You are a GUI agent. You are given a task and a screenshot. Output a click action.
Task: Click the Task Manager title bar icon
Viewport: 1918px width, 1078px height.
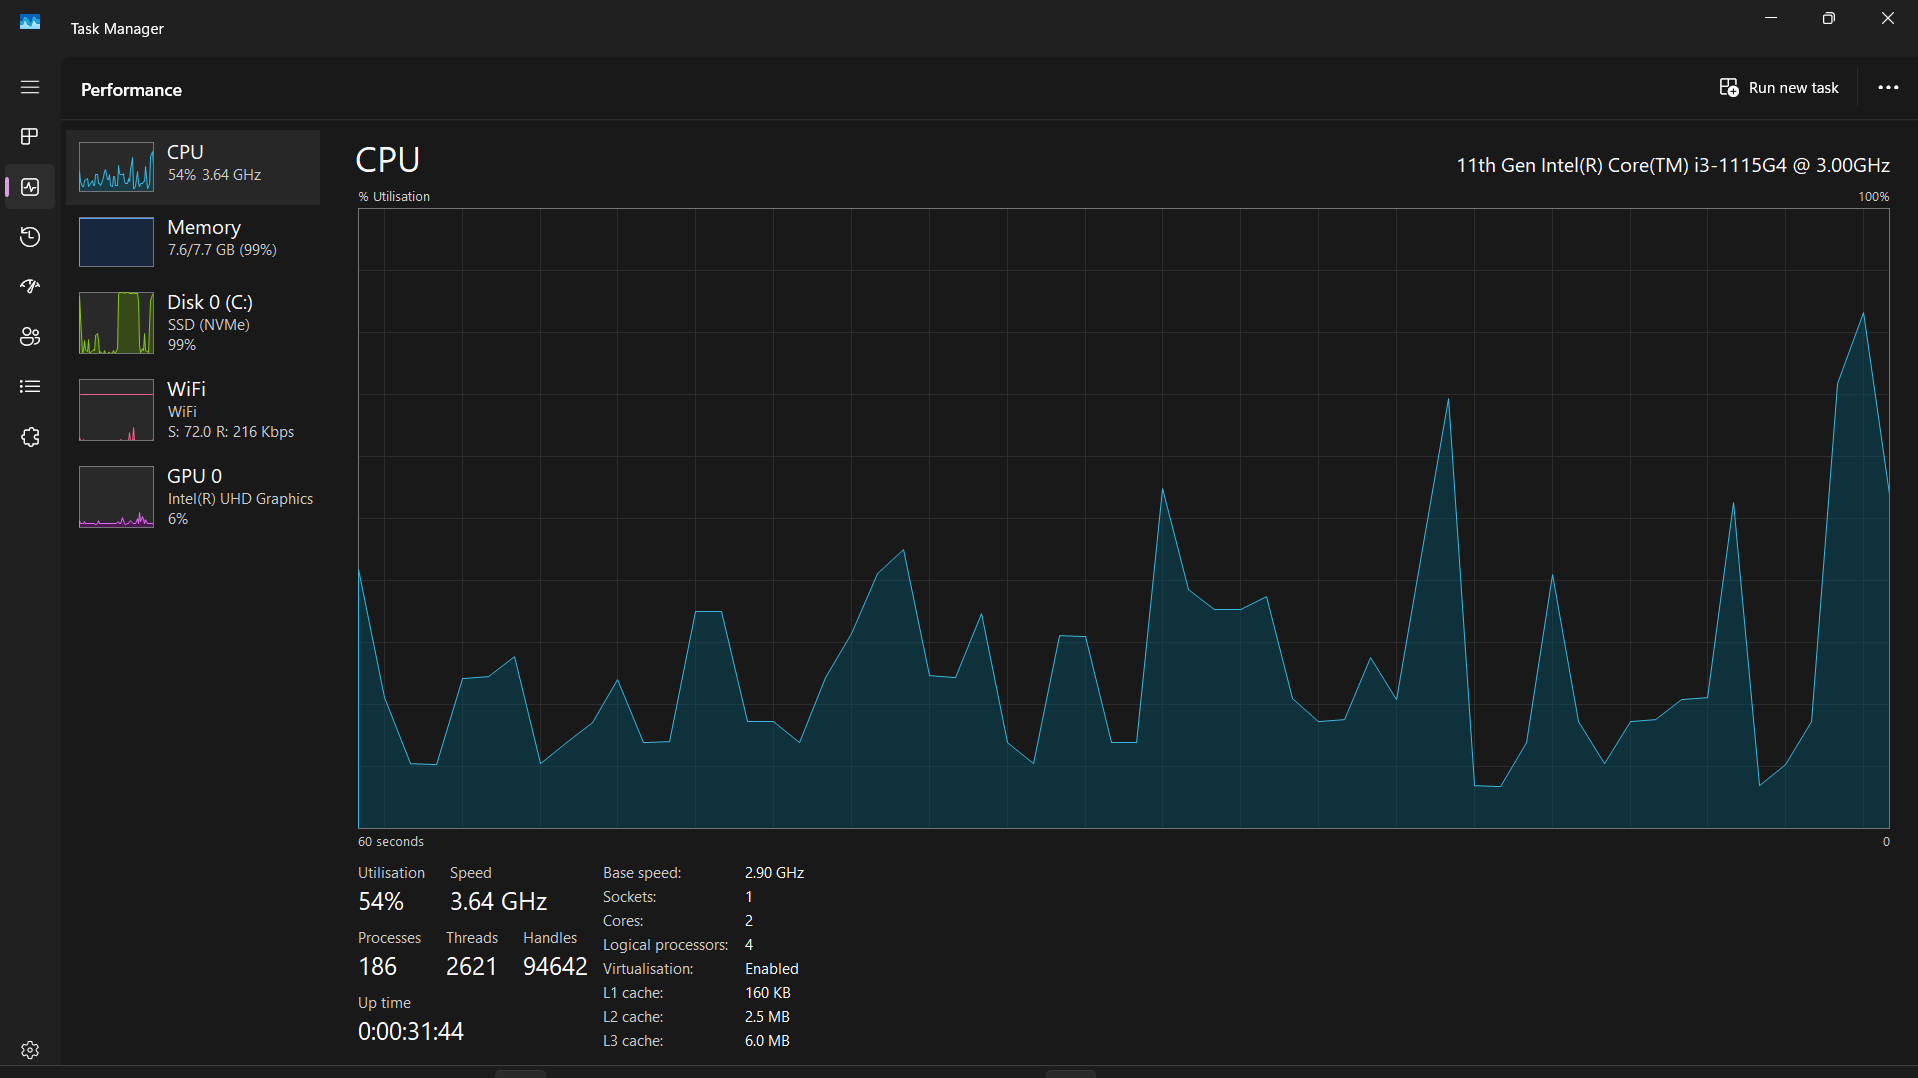(x=30, y=22)
